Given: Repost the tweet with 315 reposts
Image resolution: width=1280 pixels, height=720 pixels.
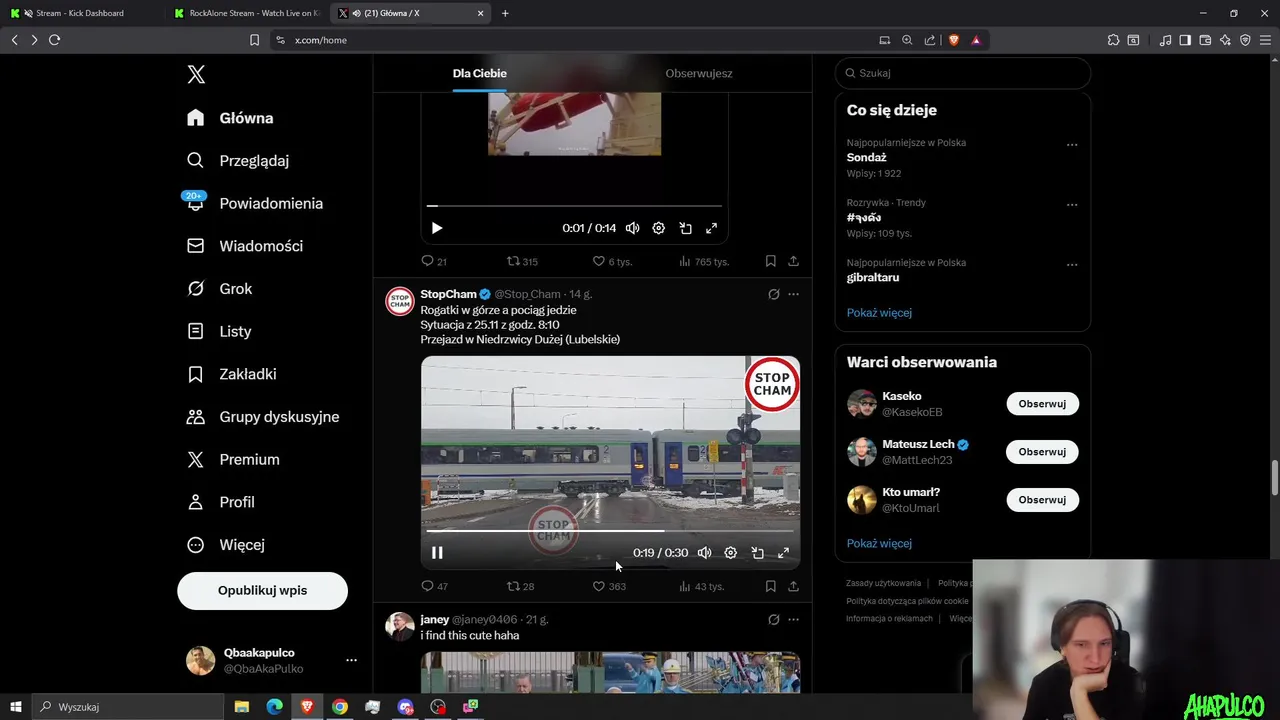Looking at the screenshot, I should tap(522, 261).
